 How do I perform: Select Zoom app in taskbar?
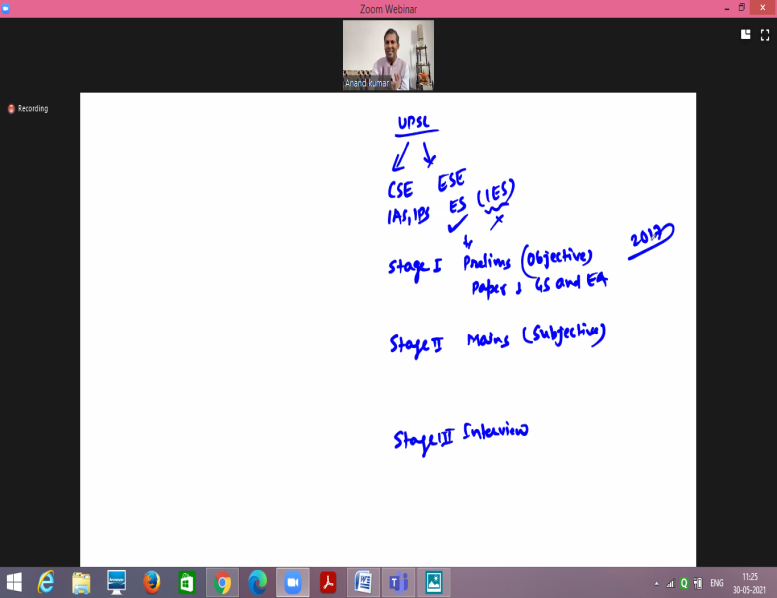pos(293,582)
